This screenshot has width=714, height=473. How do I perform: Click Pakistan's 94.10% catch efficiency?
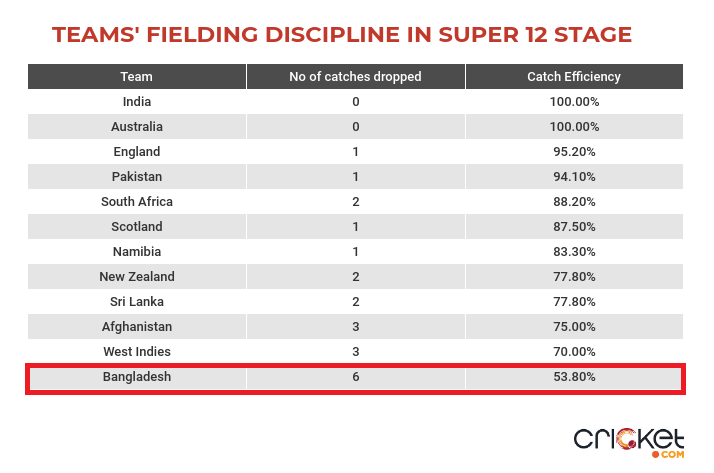[574, 177]
